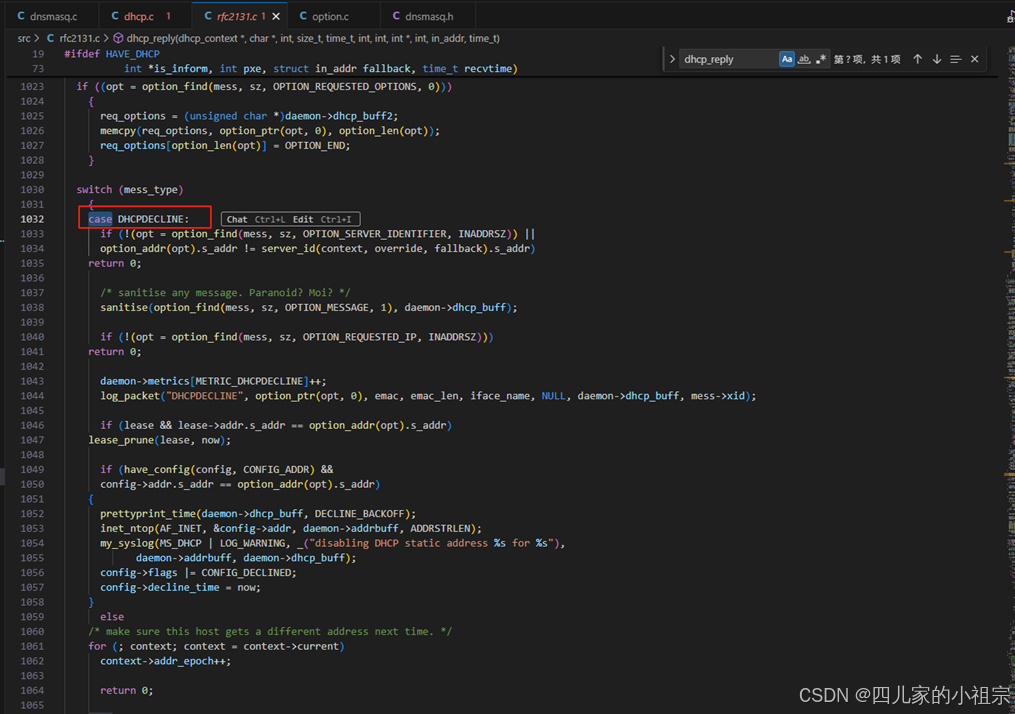Switch to the dhcp.c tab
Image resolution: width=1015 pixels, height=714 pixels.
click(146, 16)
